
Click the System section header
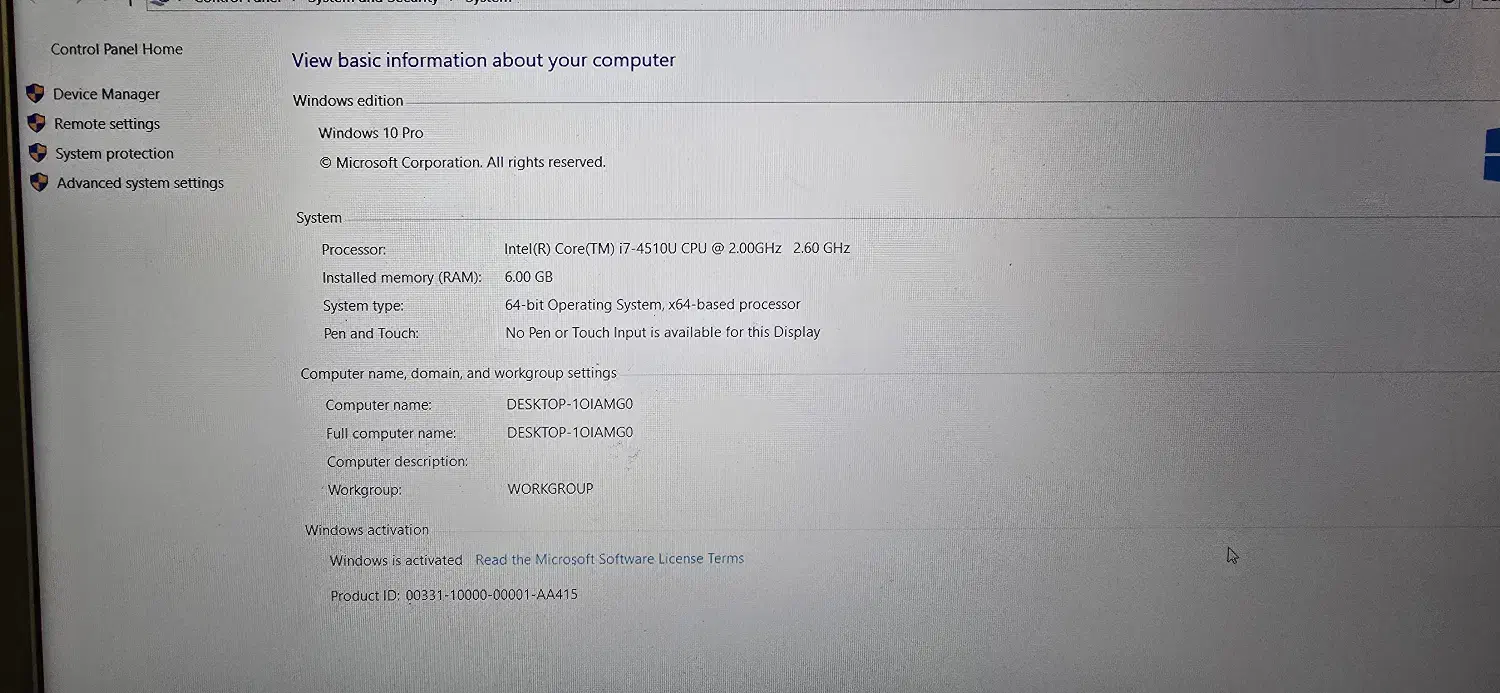pyautogui.click(x=319, y=218)
